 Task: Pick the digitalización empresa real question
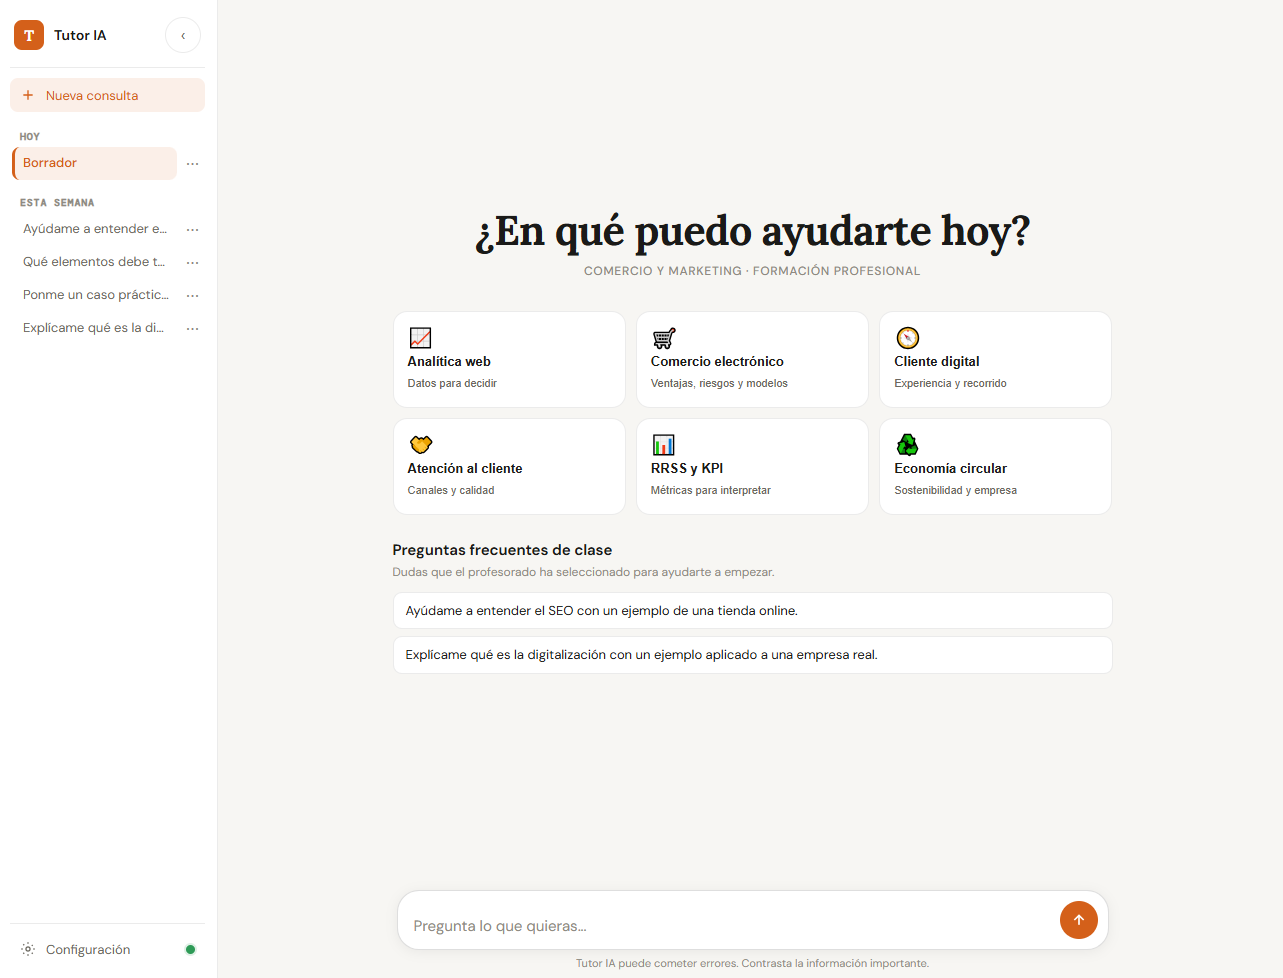tap(752, 655)
